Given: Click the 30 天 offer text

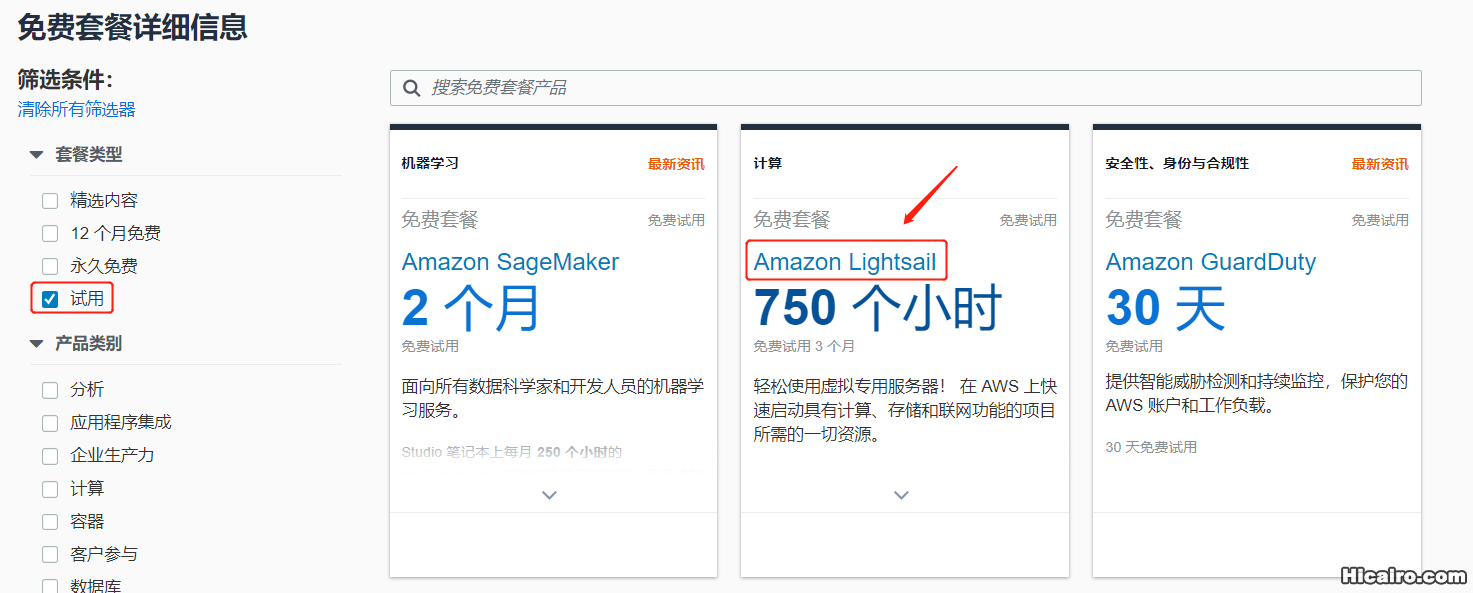Looking at the screenshot, I should click(1165, 308).
